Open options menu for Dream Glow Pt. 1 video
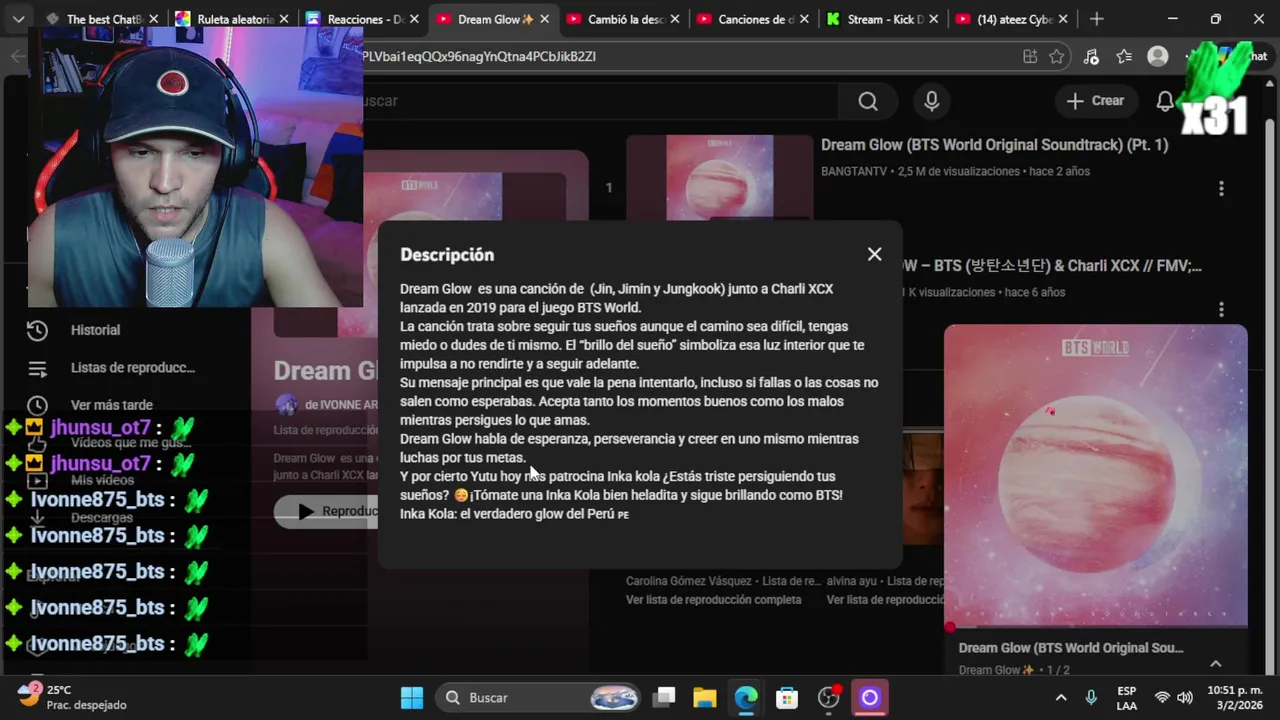The height and width of the screenshot is (720, 1280). coord(1221,188)
